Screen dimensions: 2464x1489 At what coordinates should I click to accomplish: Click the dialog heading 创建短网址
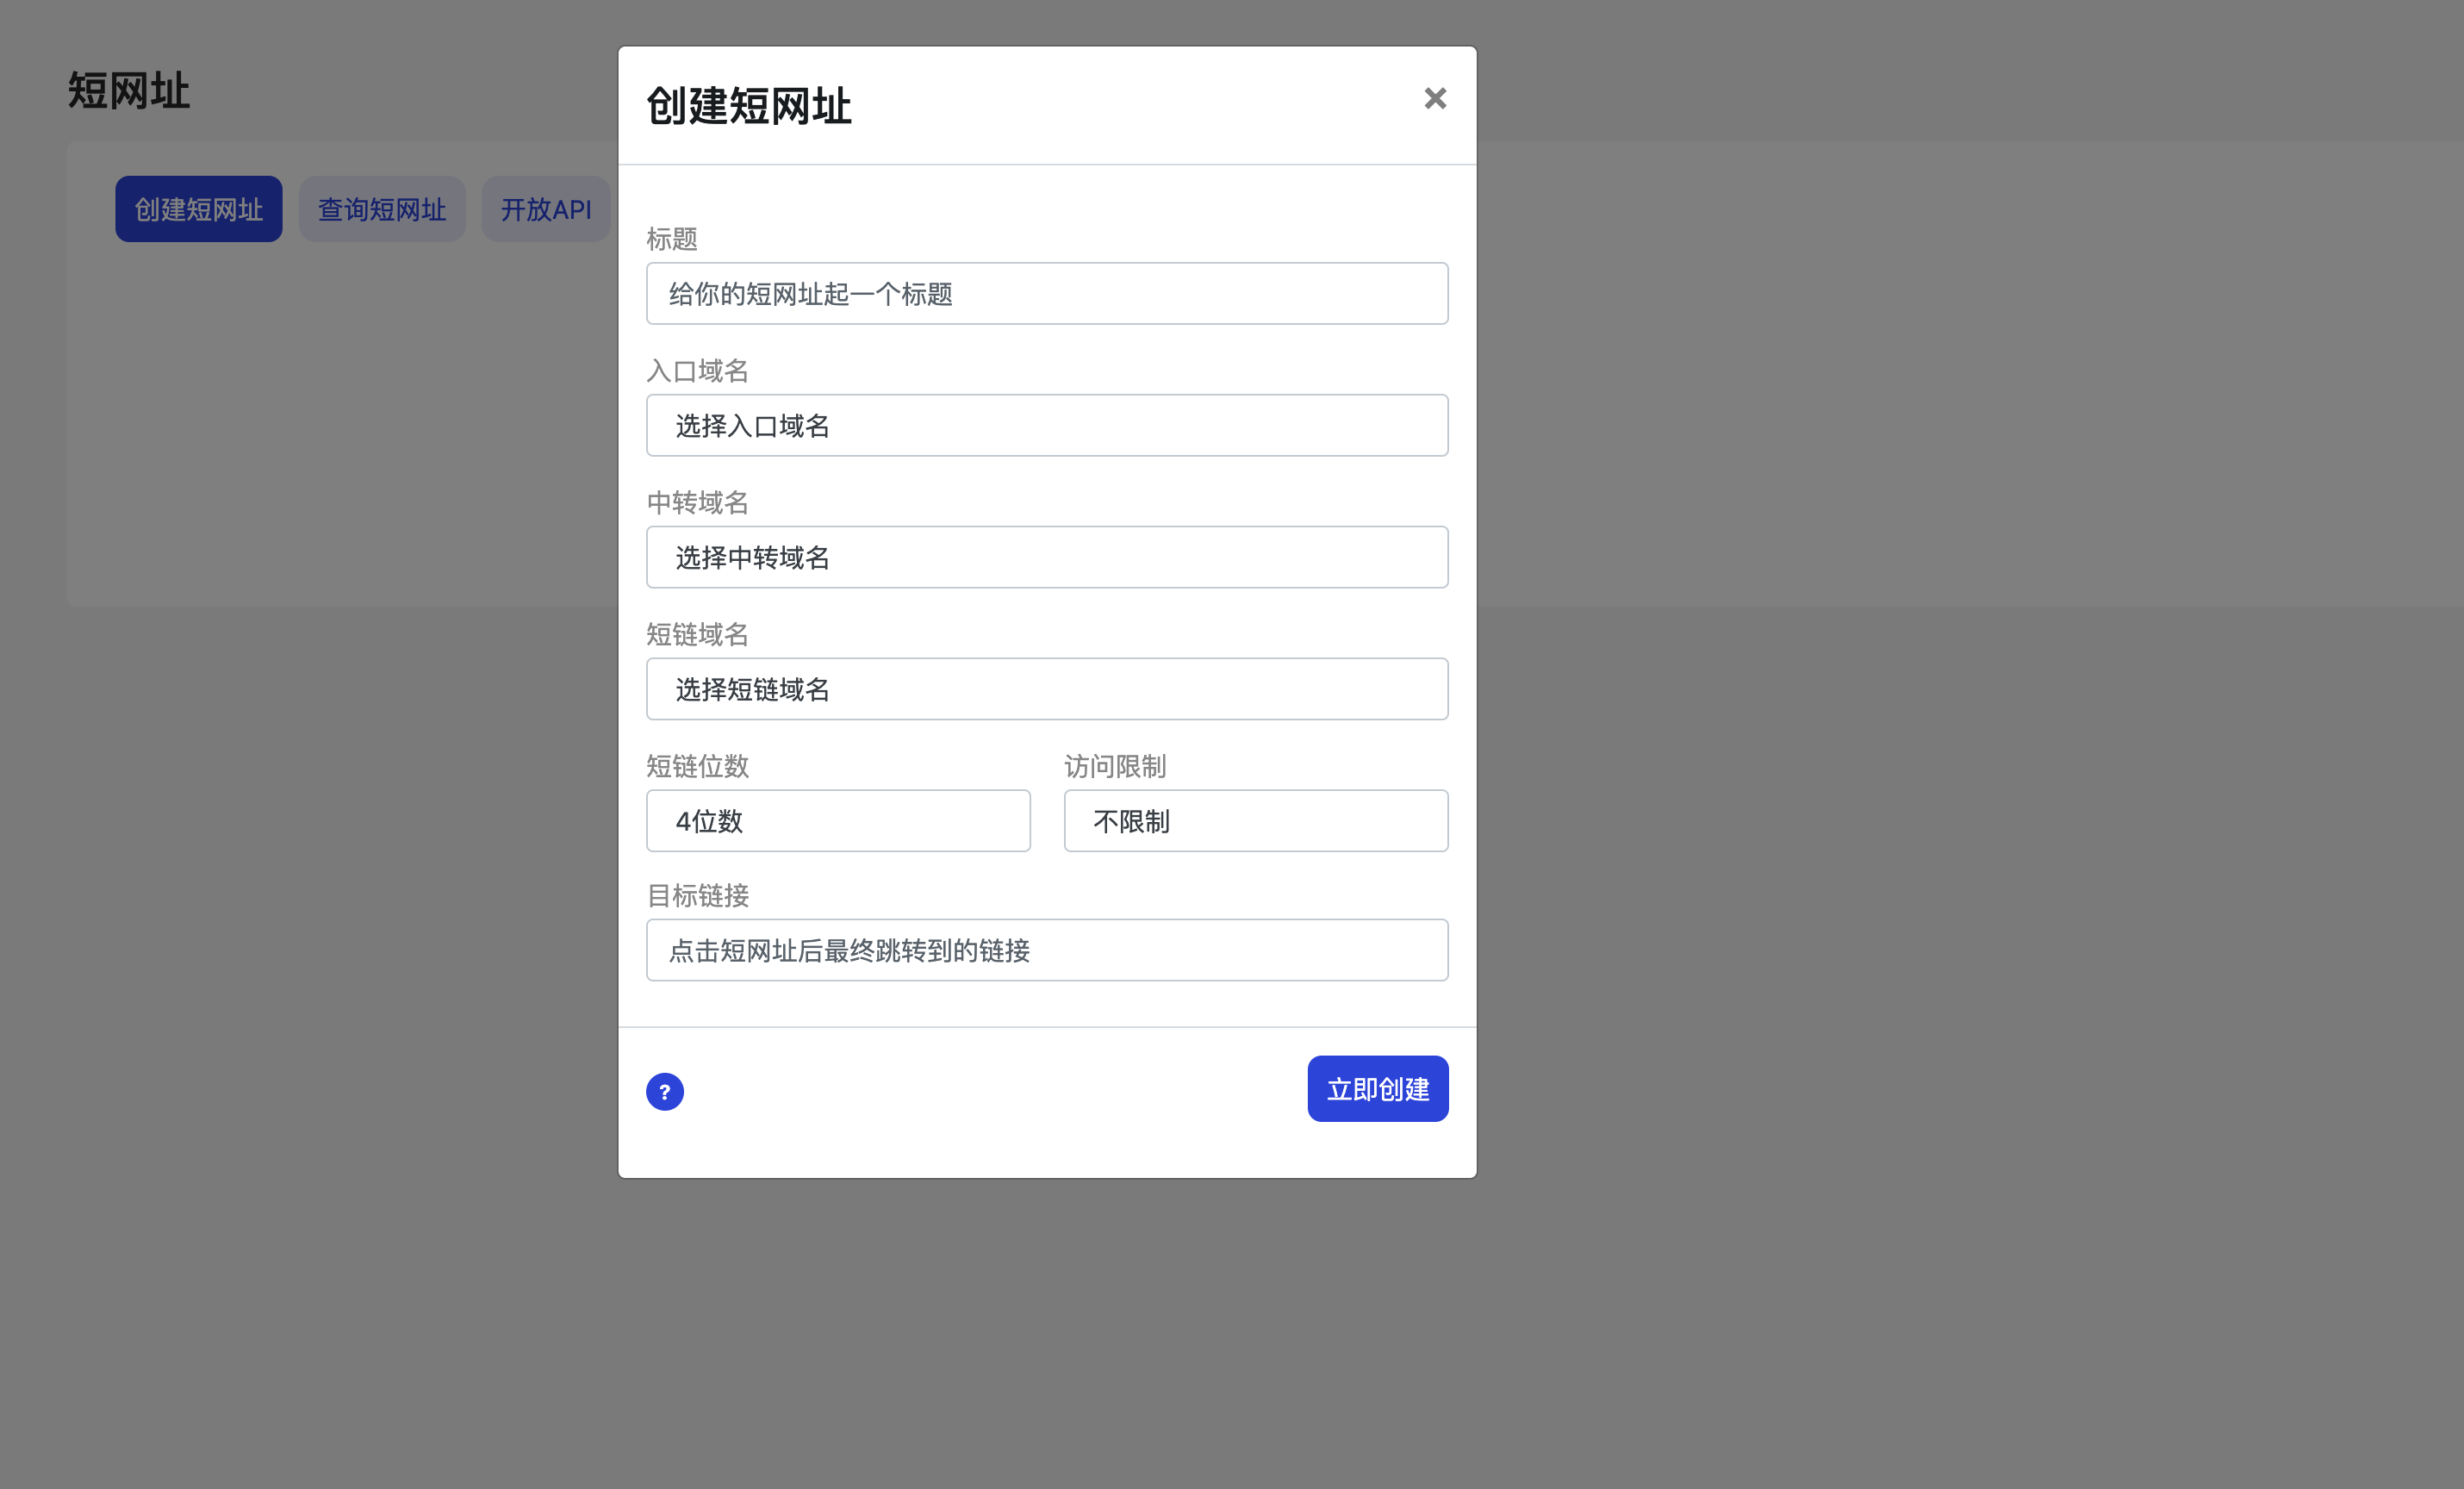click(x=749, y=106)
